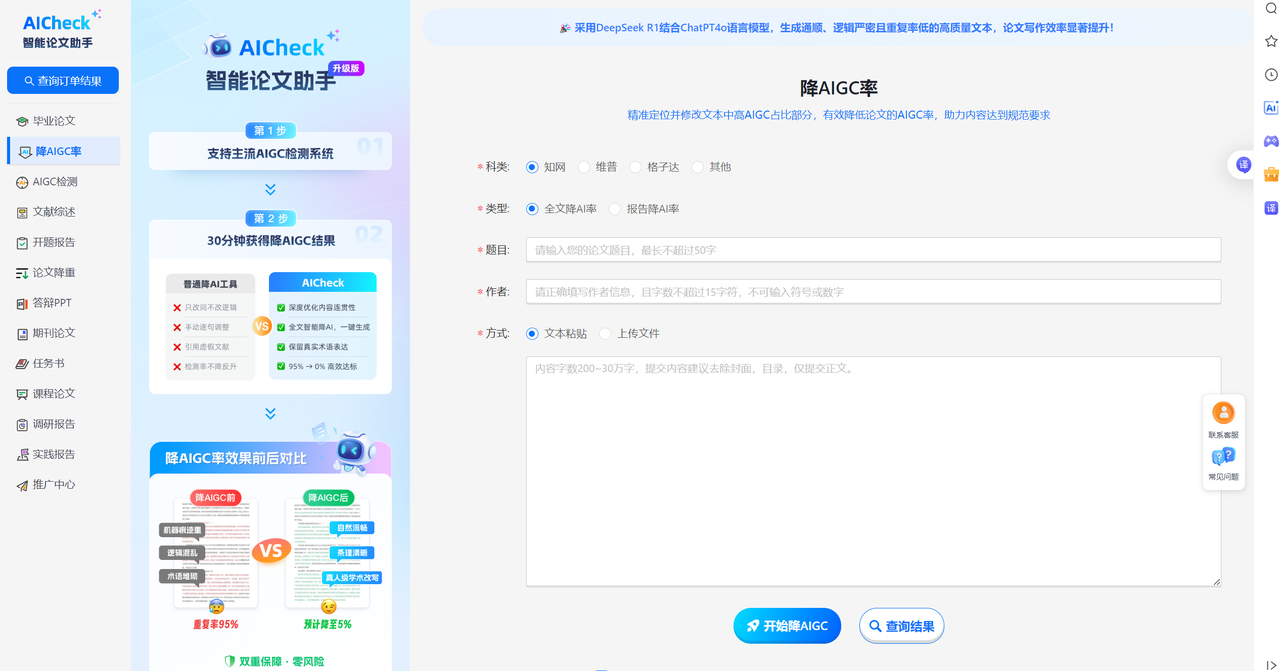Select 文本粘贴 input method

tap(532, 333)
